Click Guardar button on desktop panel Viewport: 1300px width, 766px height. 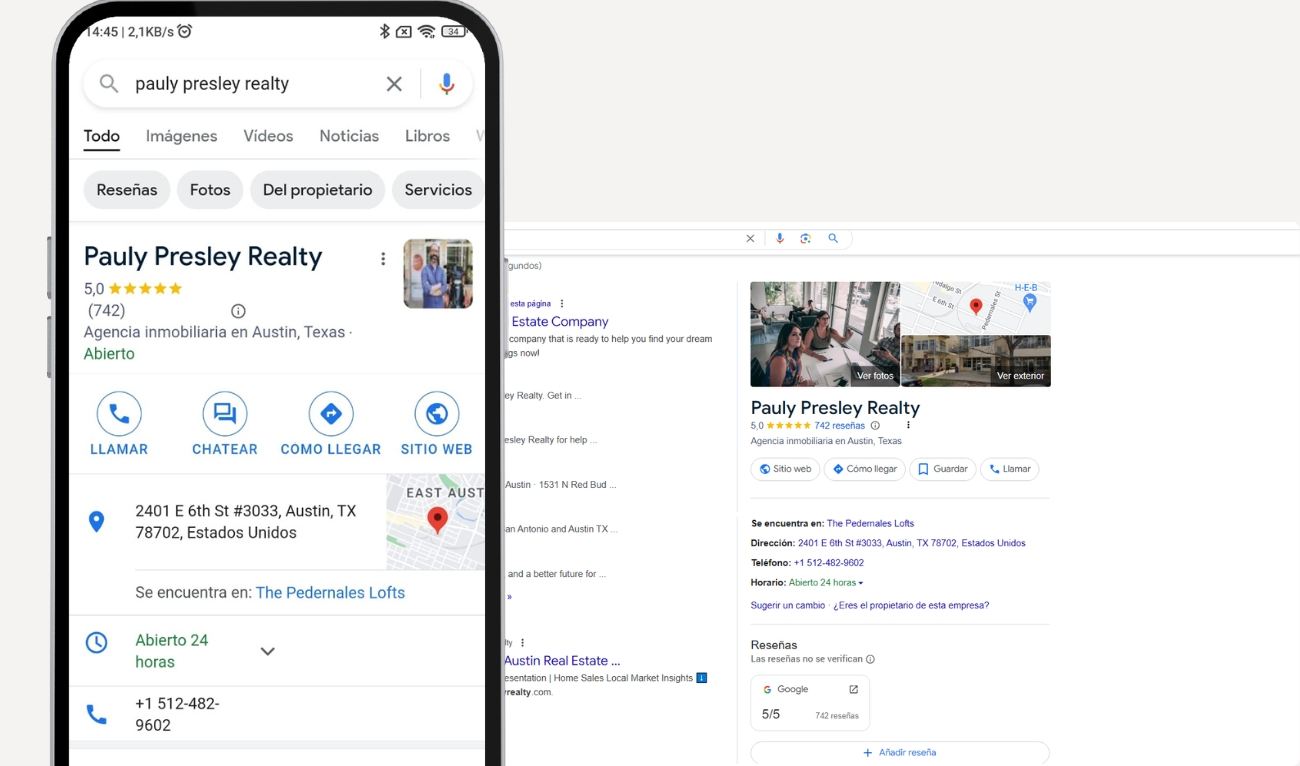(942, 469)
